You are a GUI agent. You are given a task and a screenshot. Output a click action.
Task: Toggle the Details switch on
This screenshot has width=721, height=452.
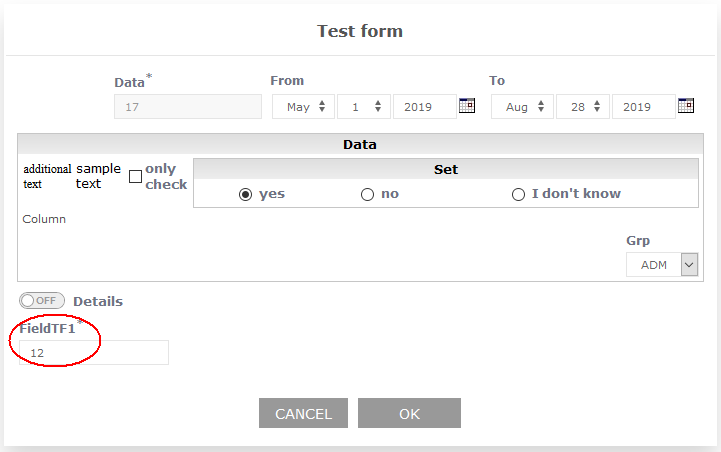[x=41, y=301]
